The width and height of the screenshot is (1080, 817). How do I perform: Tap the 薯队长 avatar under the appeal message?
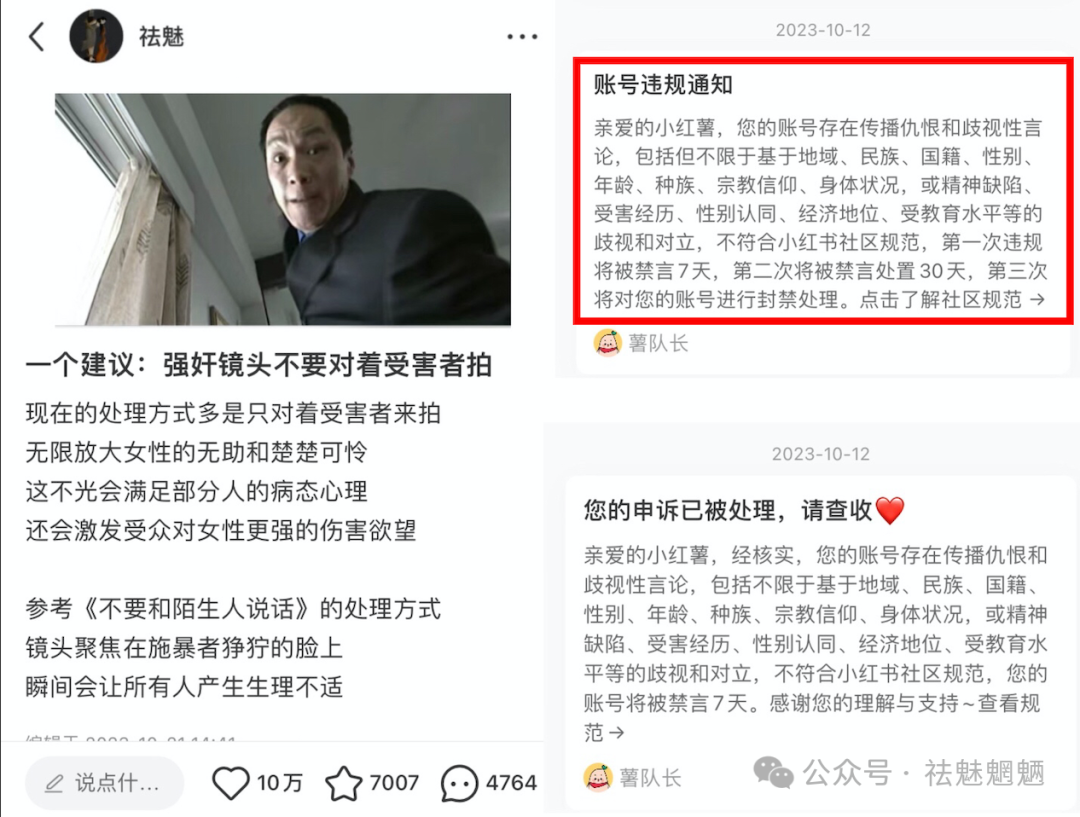(598, 777)
